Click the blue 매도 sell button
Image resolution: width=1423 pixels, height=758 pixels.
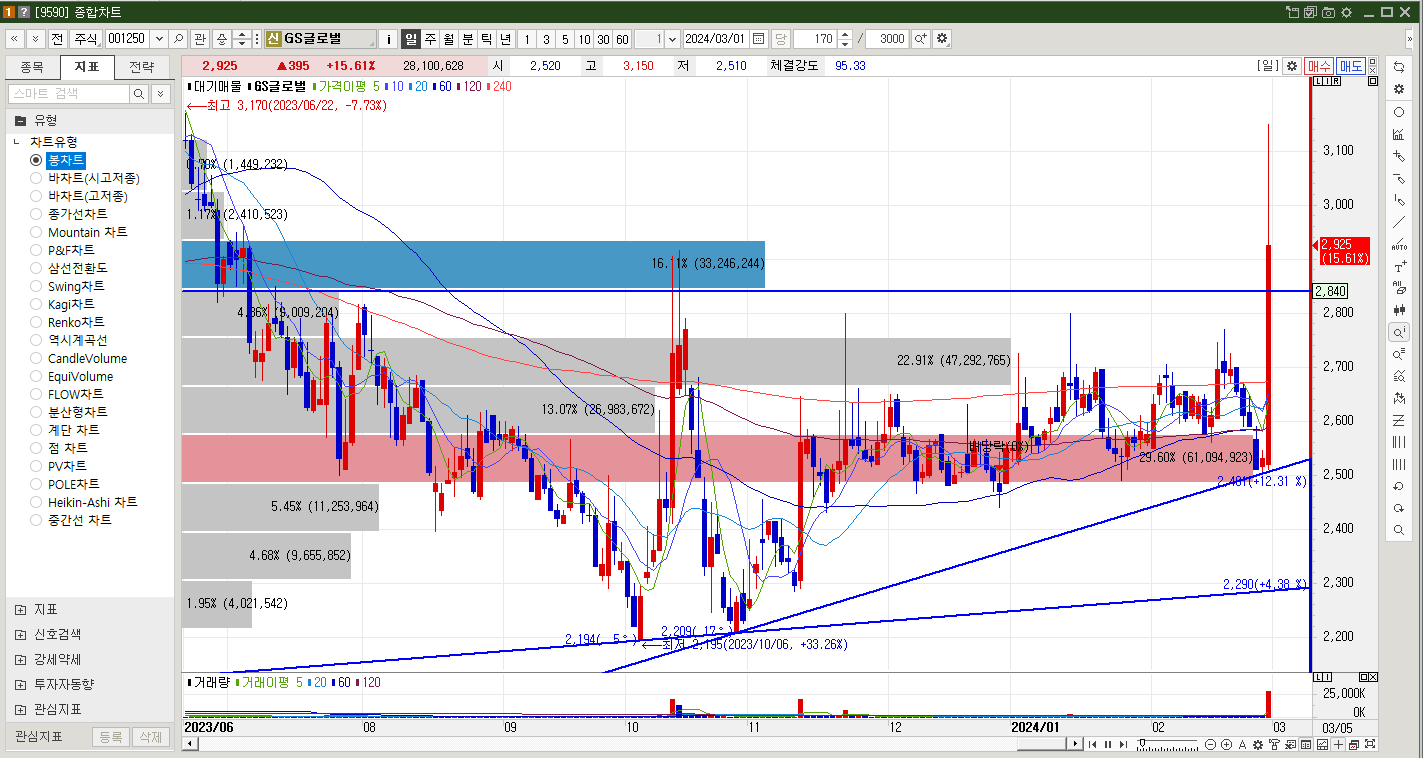[1351, 65]
